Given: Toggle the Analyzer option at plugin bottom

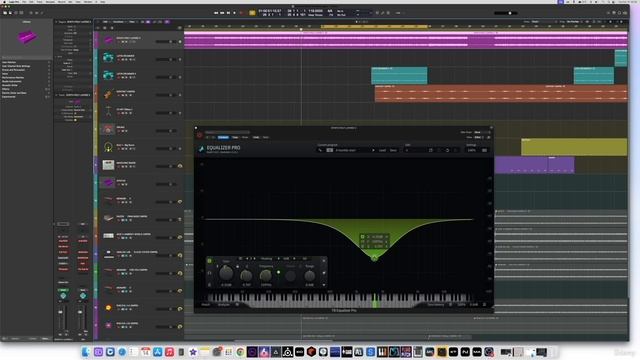Looking at the screenshot, I should coord(224,304).
